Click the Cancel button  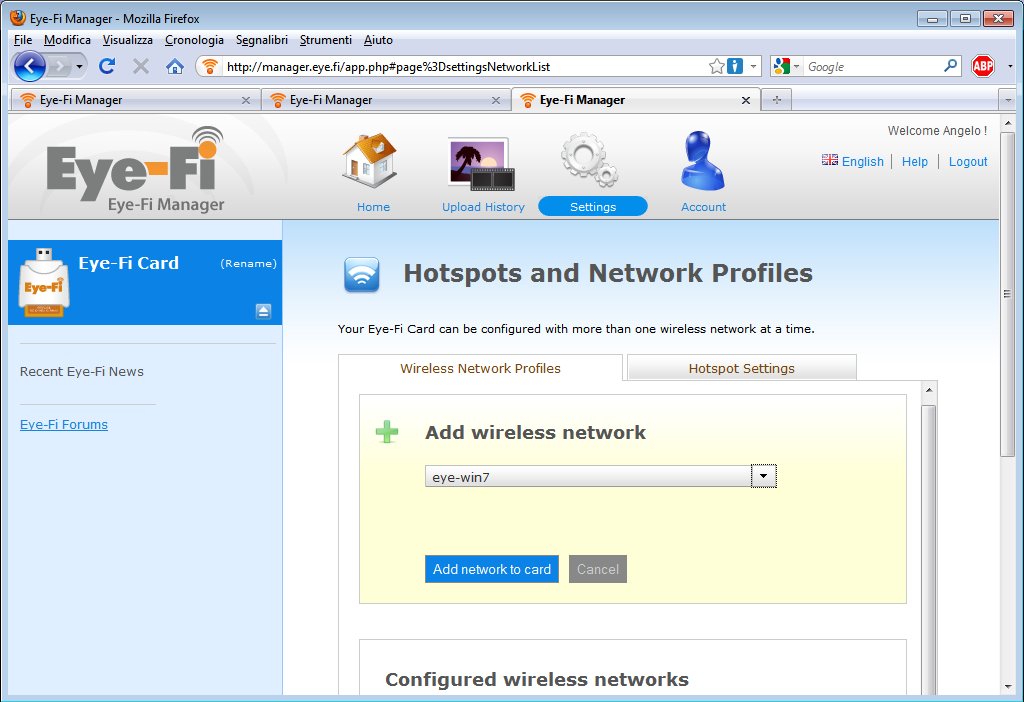(x=598, y=569)
